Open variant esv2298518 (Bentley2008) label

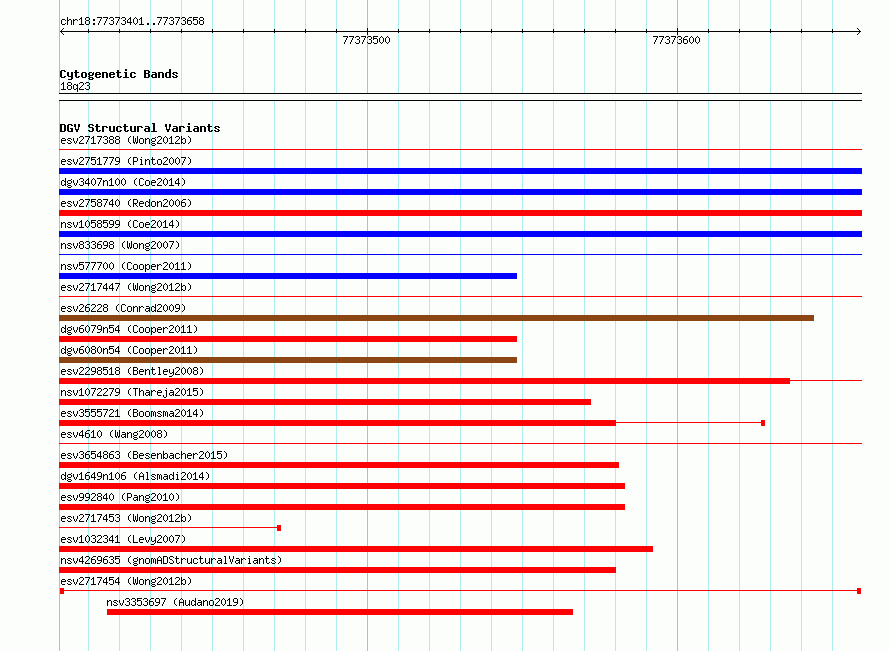[x=132, y=371]
